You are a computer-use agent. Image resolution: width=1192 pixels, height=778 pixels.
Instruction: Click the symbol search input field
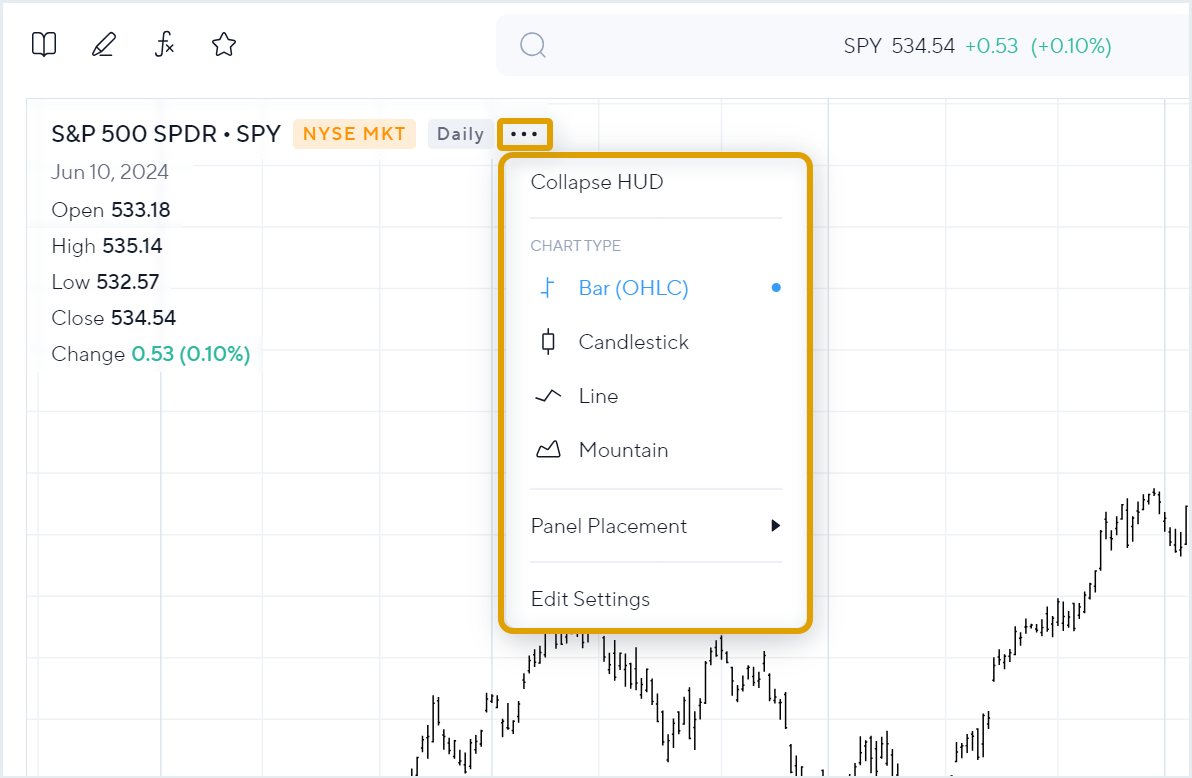click(844, 46)
